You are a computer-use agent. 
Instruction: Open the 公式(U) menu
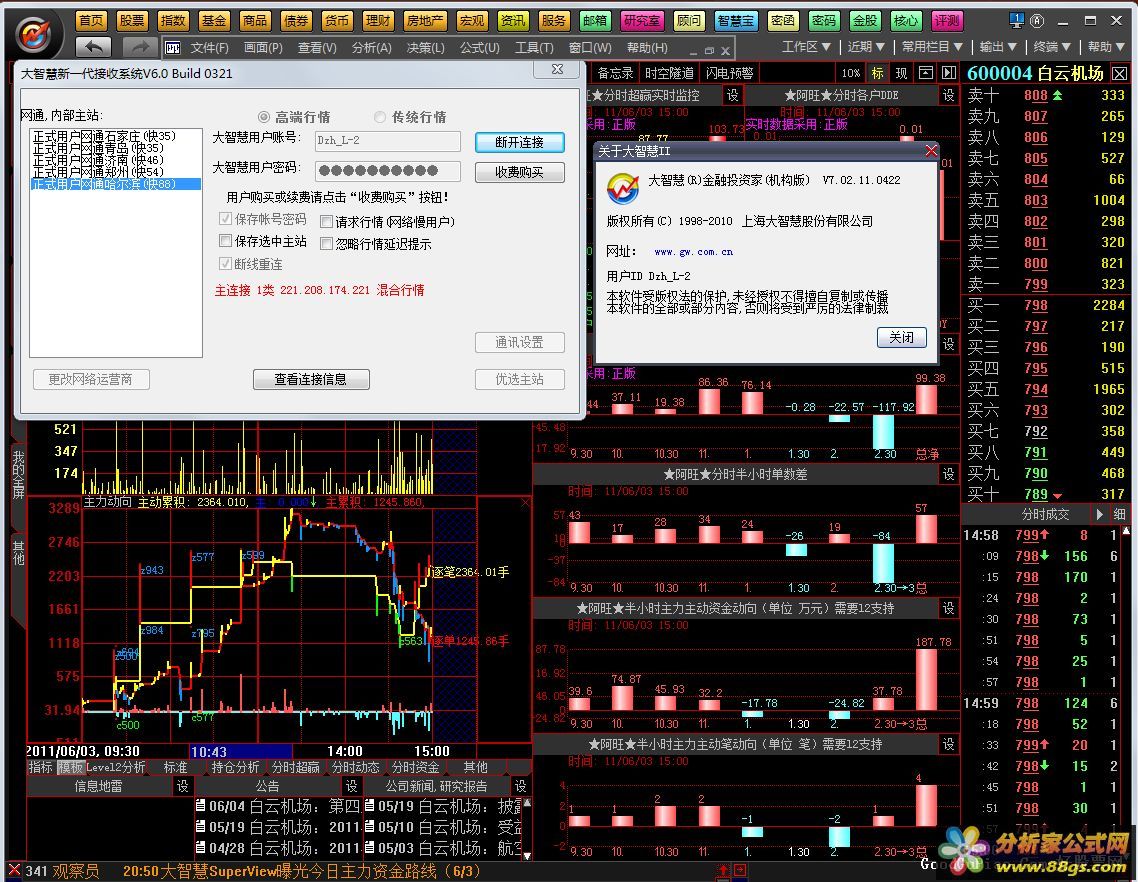[x=480, y=48]
